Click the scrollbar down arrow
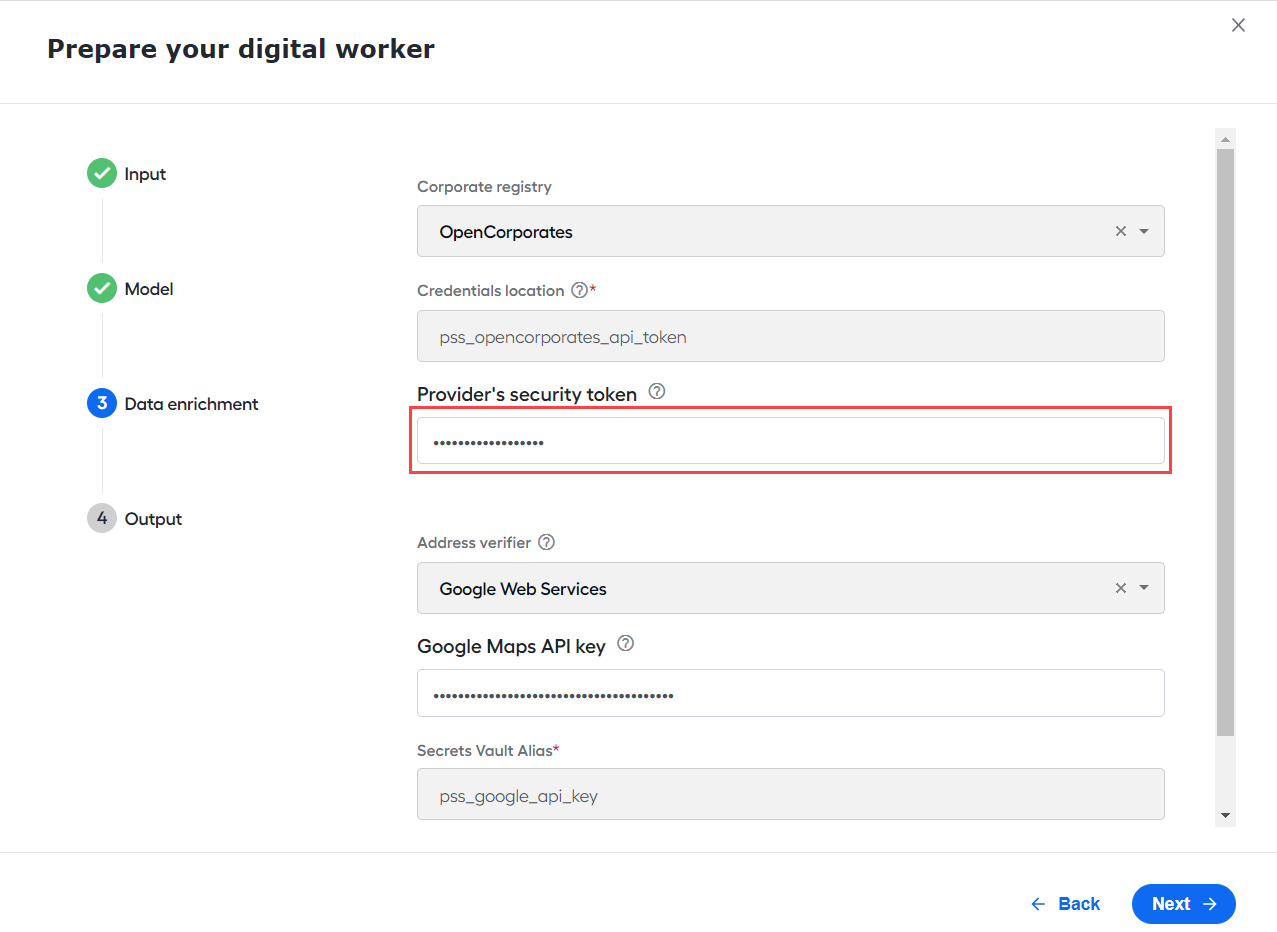 click(x=1225, y=816)
